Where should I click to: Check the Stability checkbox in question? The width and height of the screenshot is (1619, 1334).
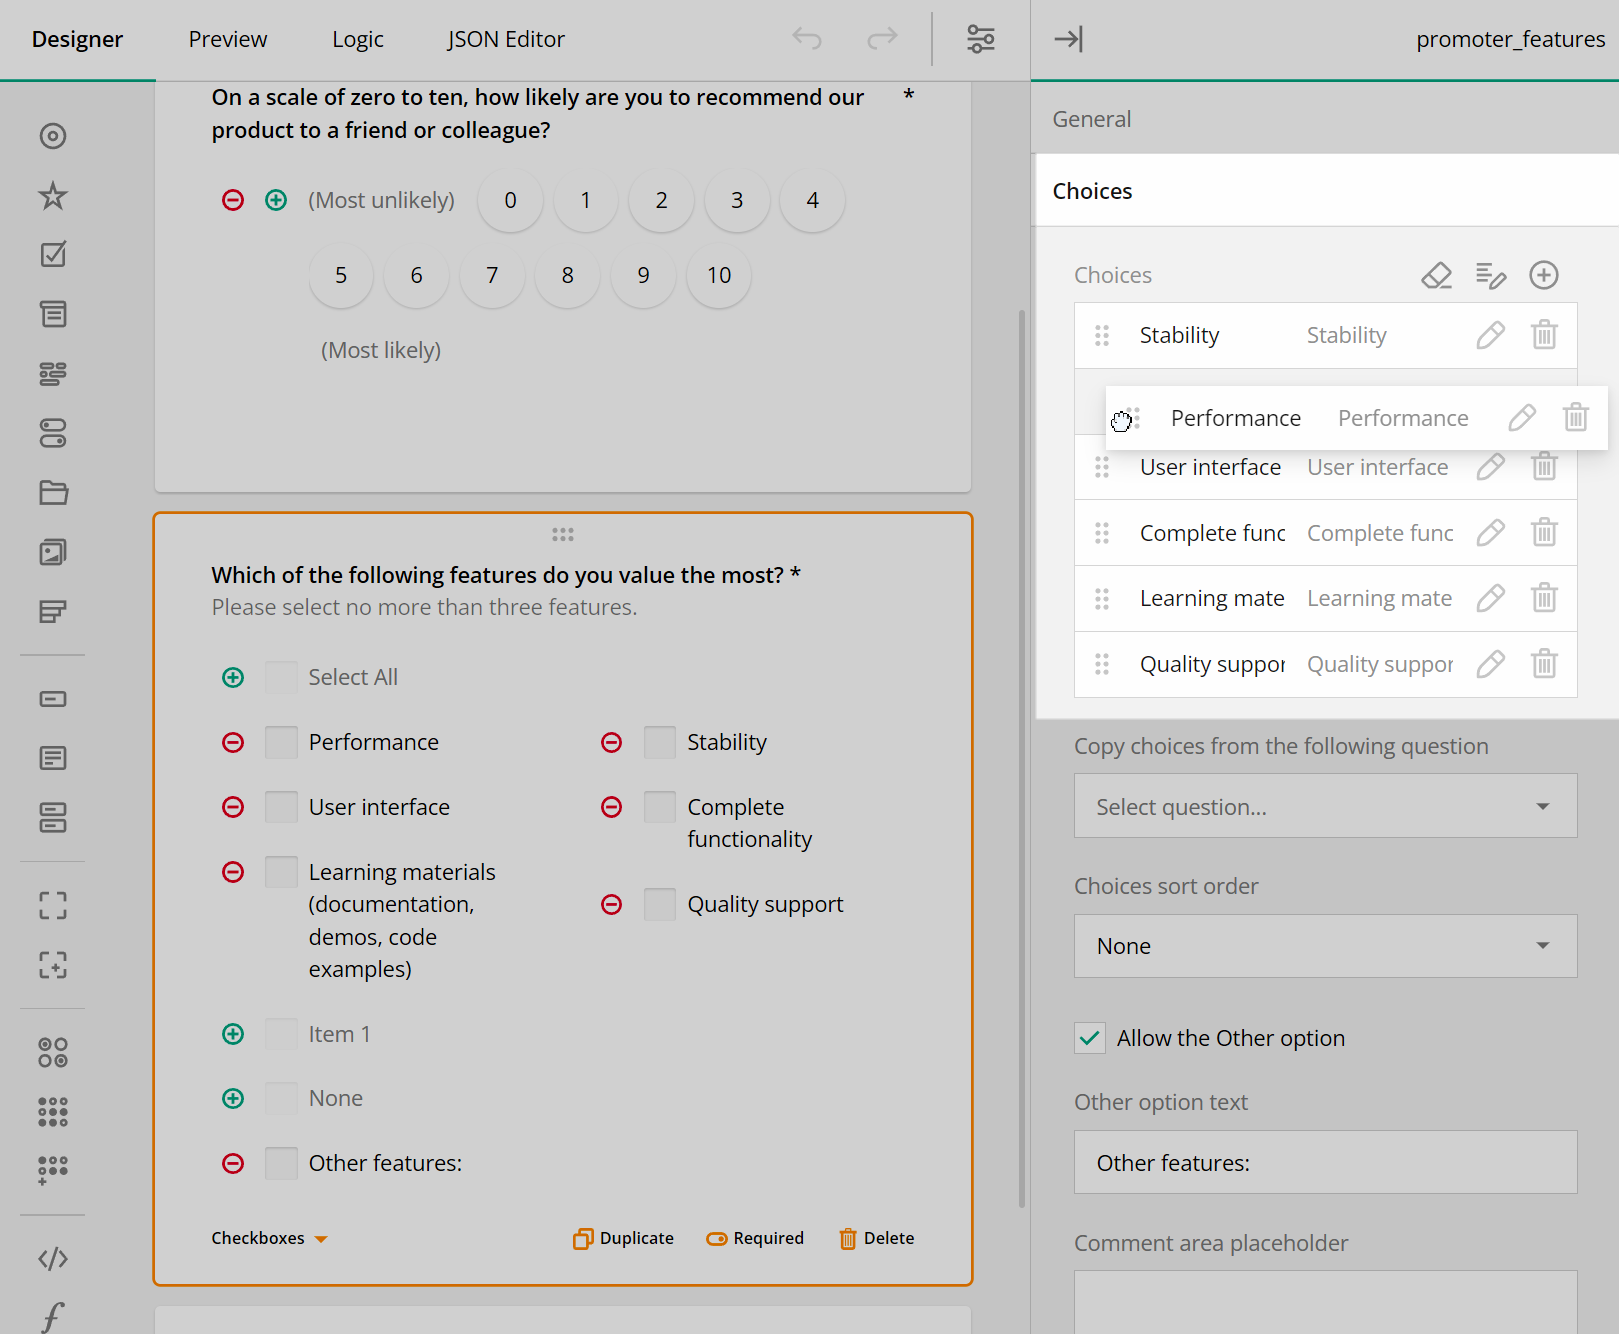(x=660, y=742)
